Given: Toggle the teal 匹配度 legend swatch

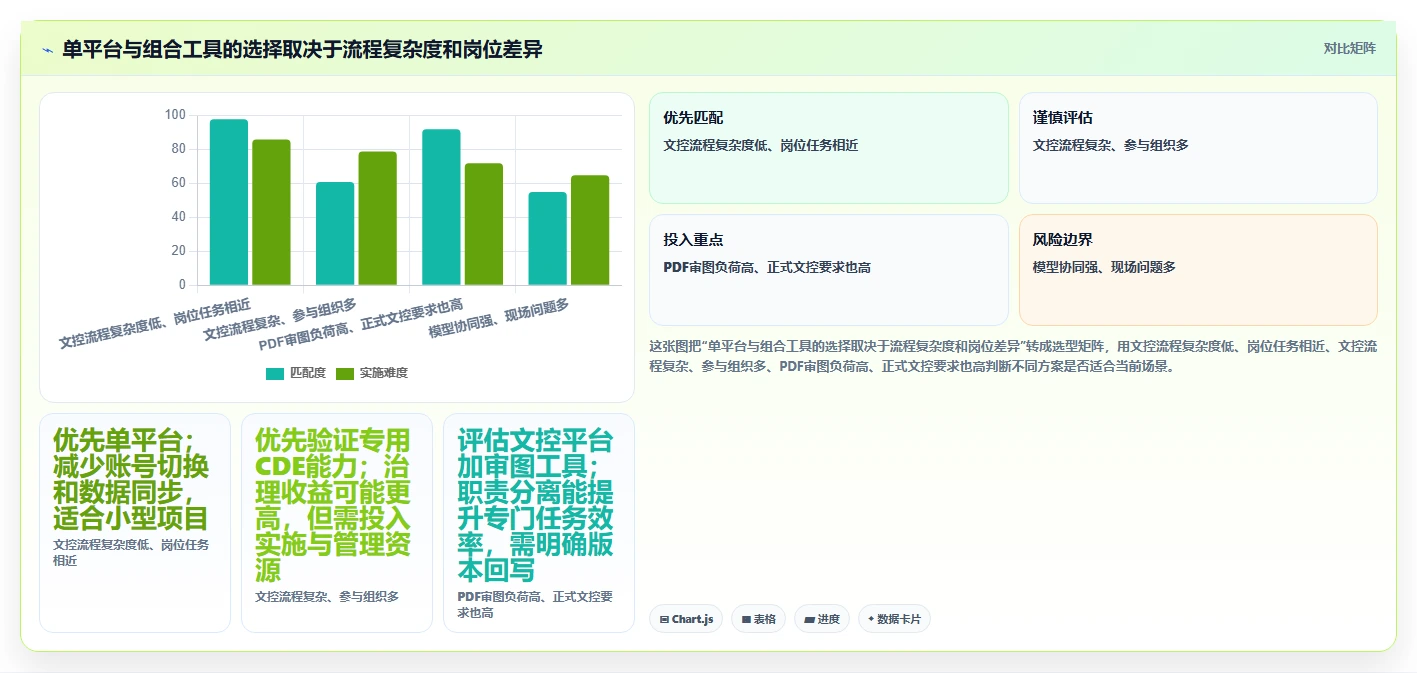Looking at the screenshot, I should pyautogui.click(x=275, y=373).
